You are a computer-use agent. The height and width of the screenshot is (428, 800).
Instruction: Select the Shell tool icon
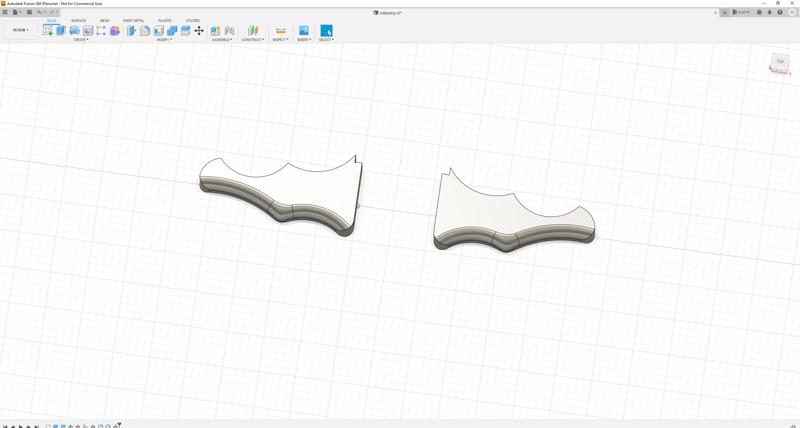coord(159,31)
